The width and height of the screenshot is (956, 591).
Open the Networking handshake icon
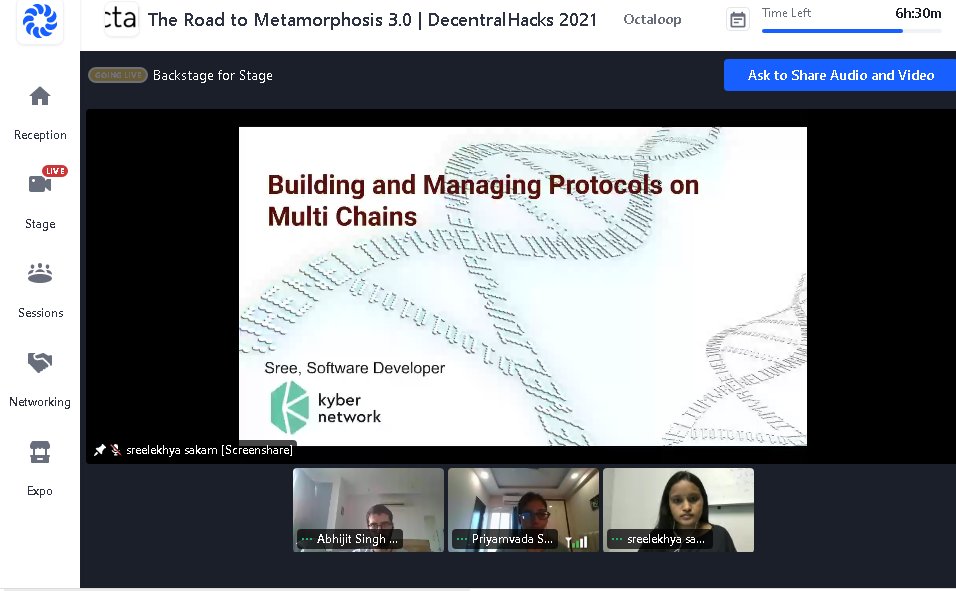pyautogui.click(x=40, y=362)
